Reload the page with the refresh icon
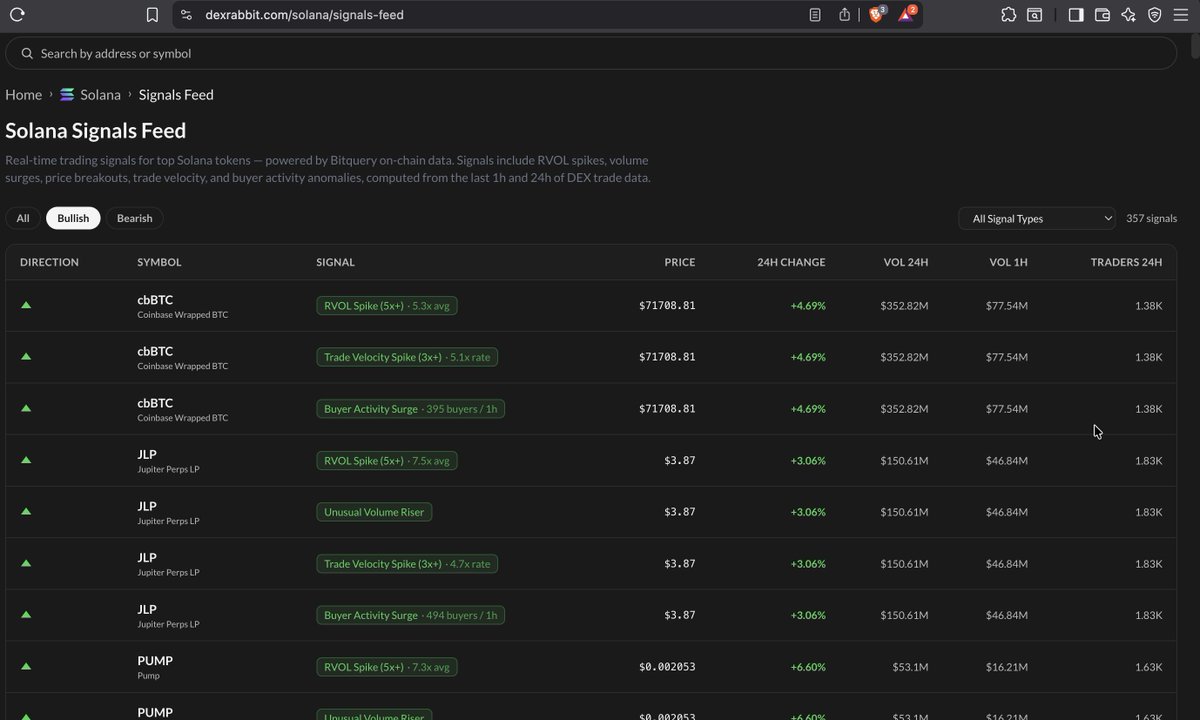This screenshot has height=720, width=1200. [17, 14]
